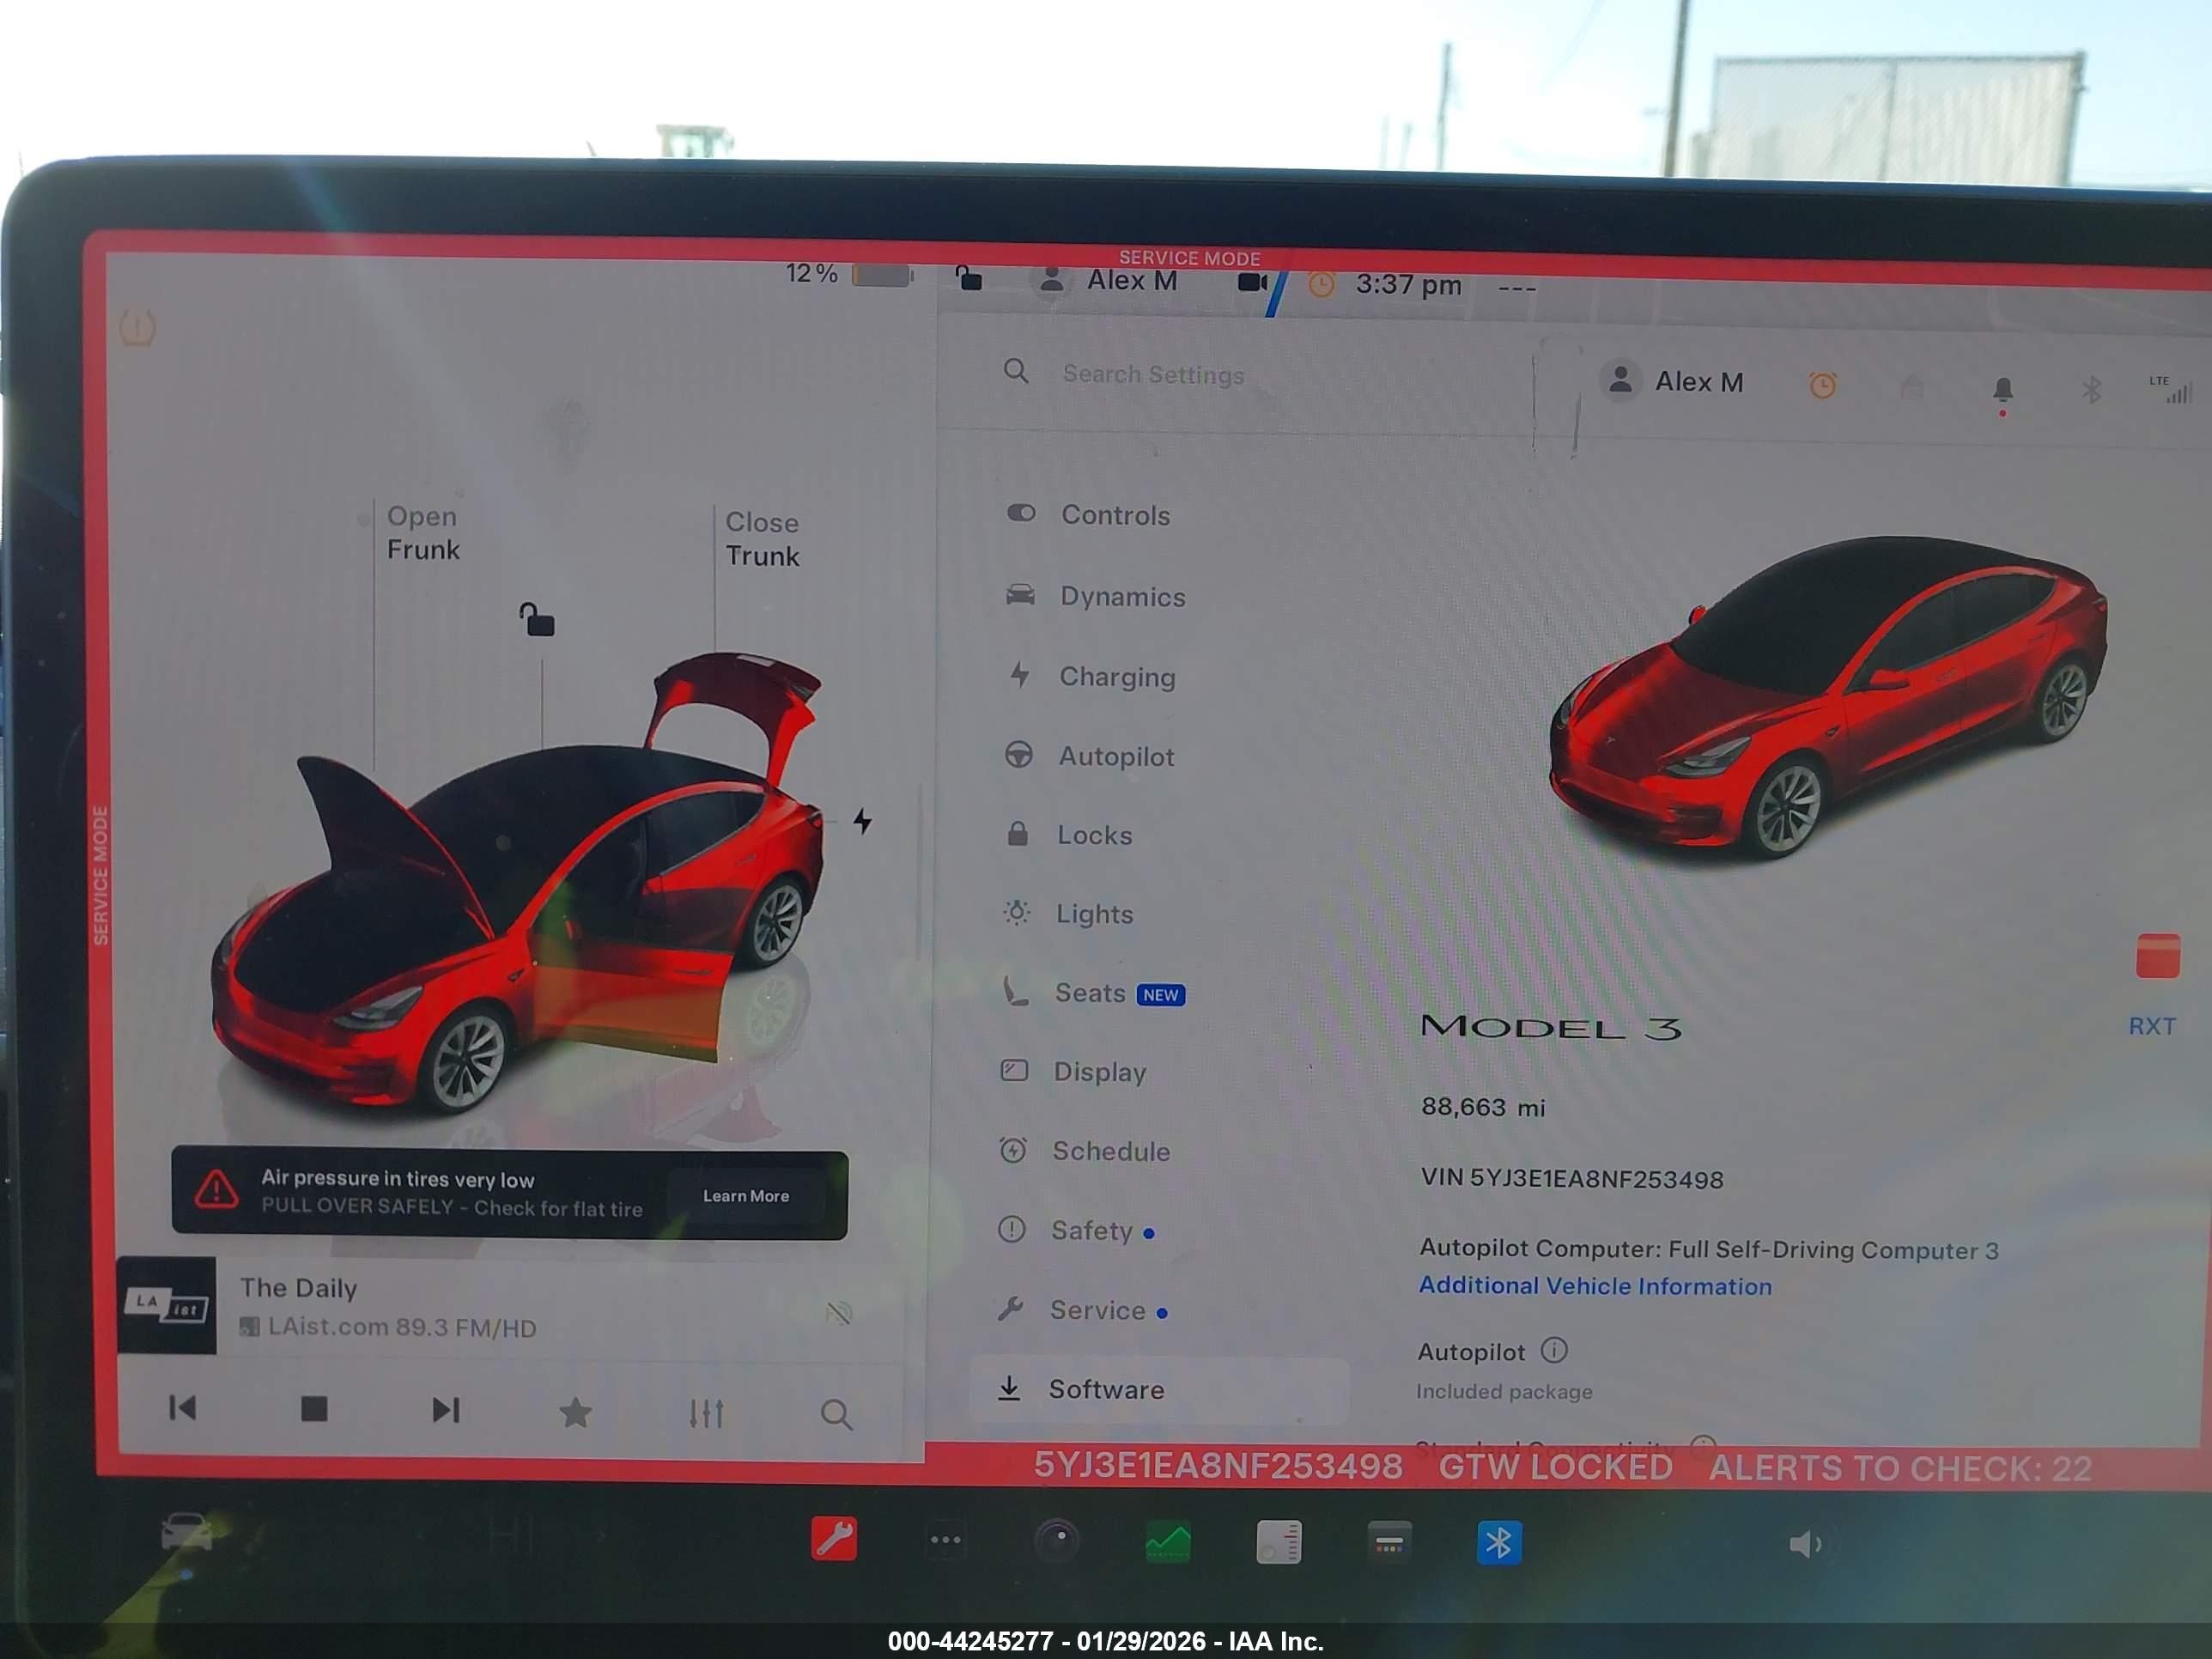Click the LAist station thumbnail
Screen dimensions: 2212x1659
(x=166, y=1305)
